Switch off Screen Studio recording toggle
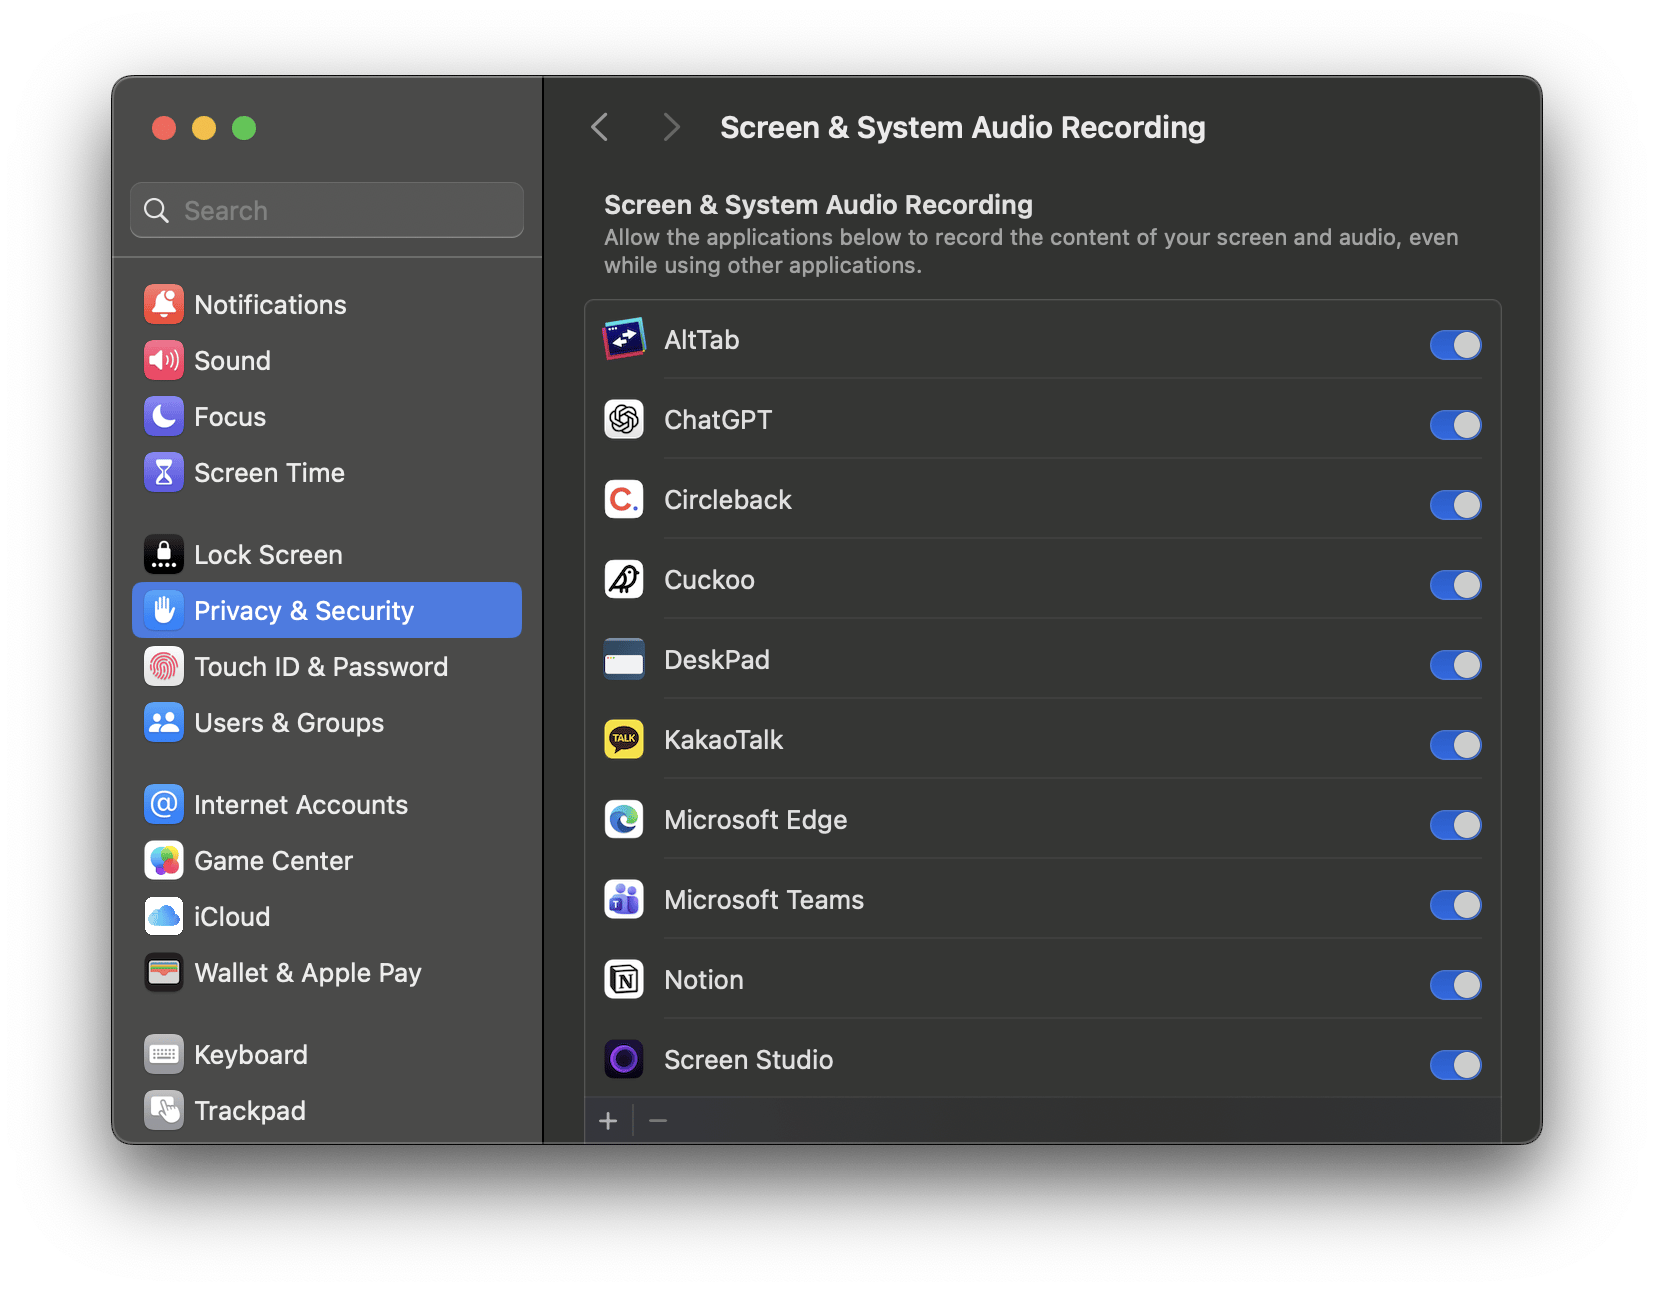This screenshot has height=1292, width=1654. pyautogui.click(x=1455, y=1065)
